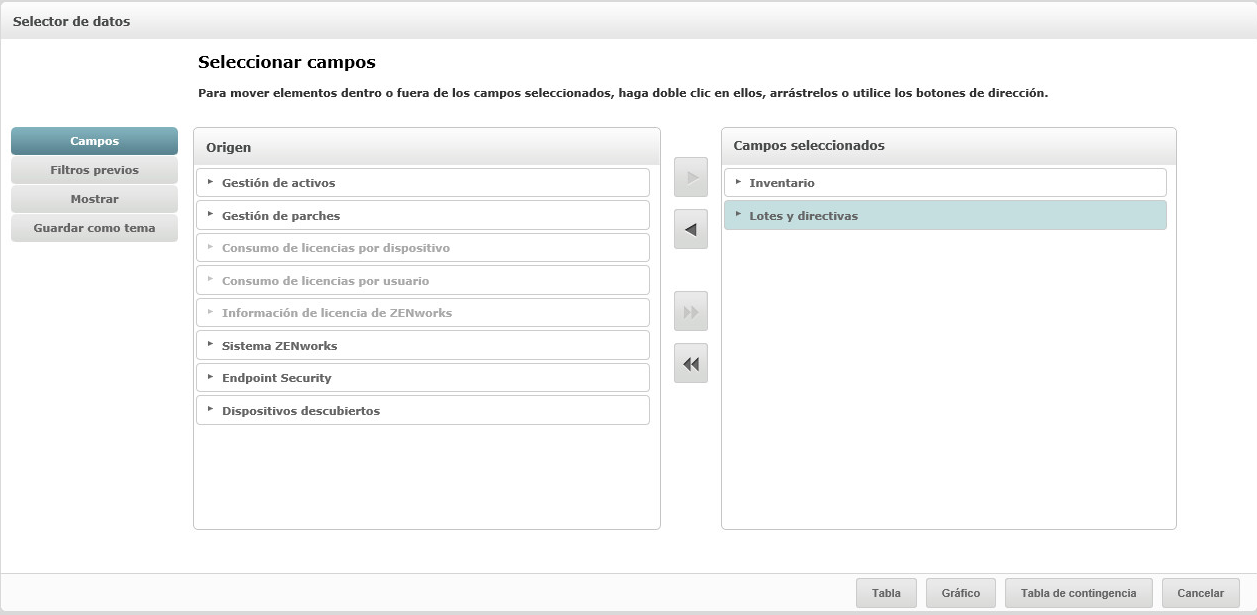The height and width of the screenshot is (615, 1257).
Task: Expand the Gestión de parches group
Action: [211, 215]
